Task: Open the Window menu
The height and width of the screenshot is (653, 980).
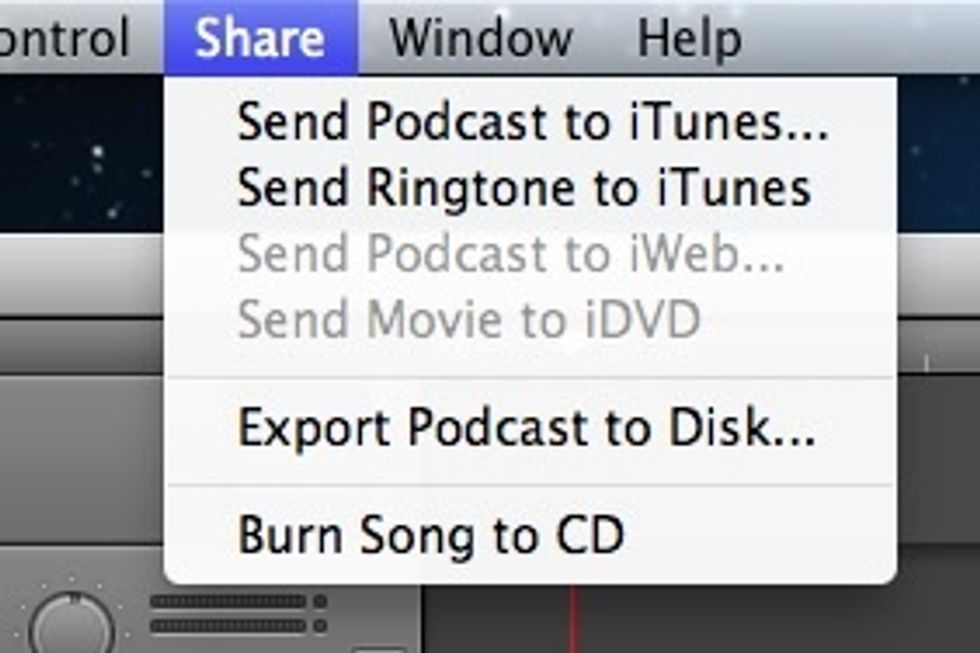Action: (481, 37)
